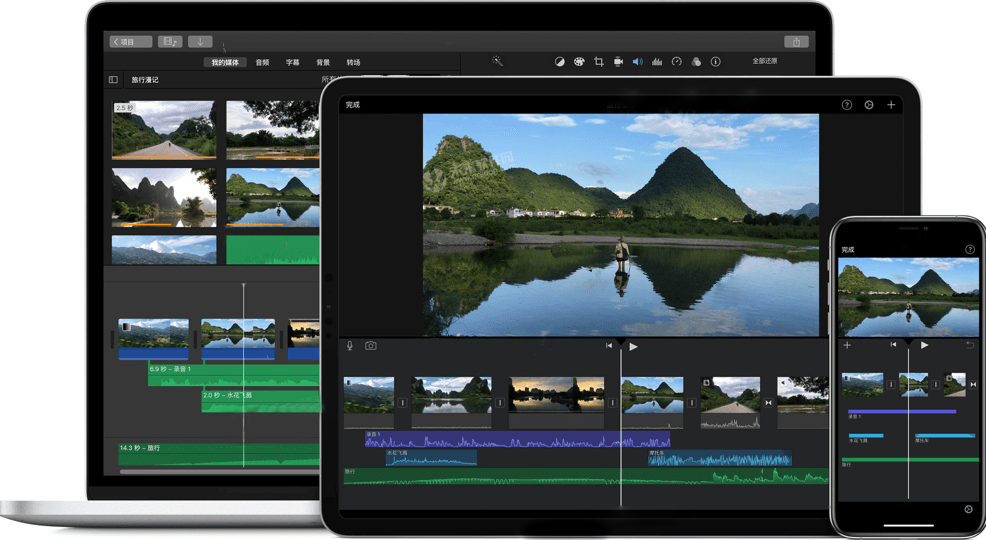This screenshot has width=986, height=540.
Task: Click 全部还原 reset button on MacBook
Action: (x=765, y=61)
